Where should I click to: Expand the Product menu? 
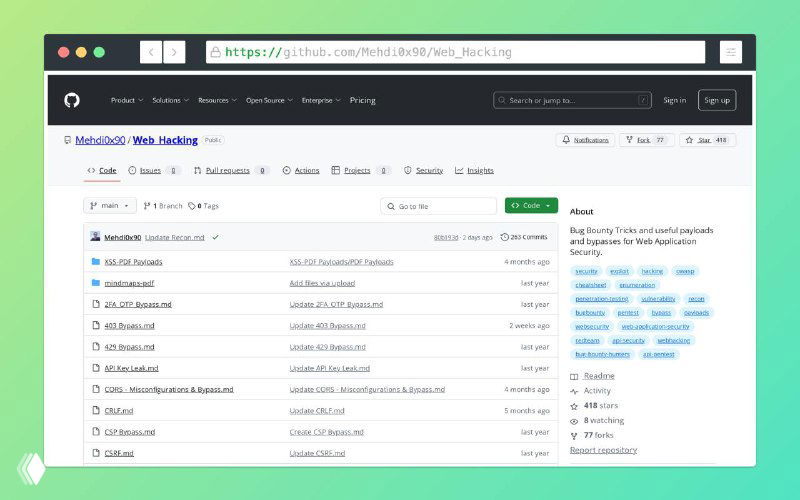(x=127, y=101)
